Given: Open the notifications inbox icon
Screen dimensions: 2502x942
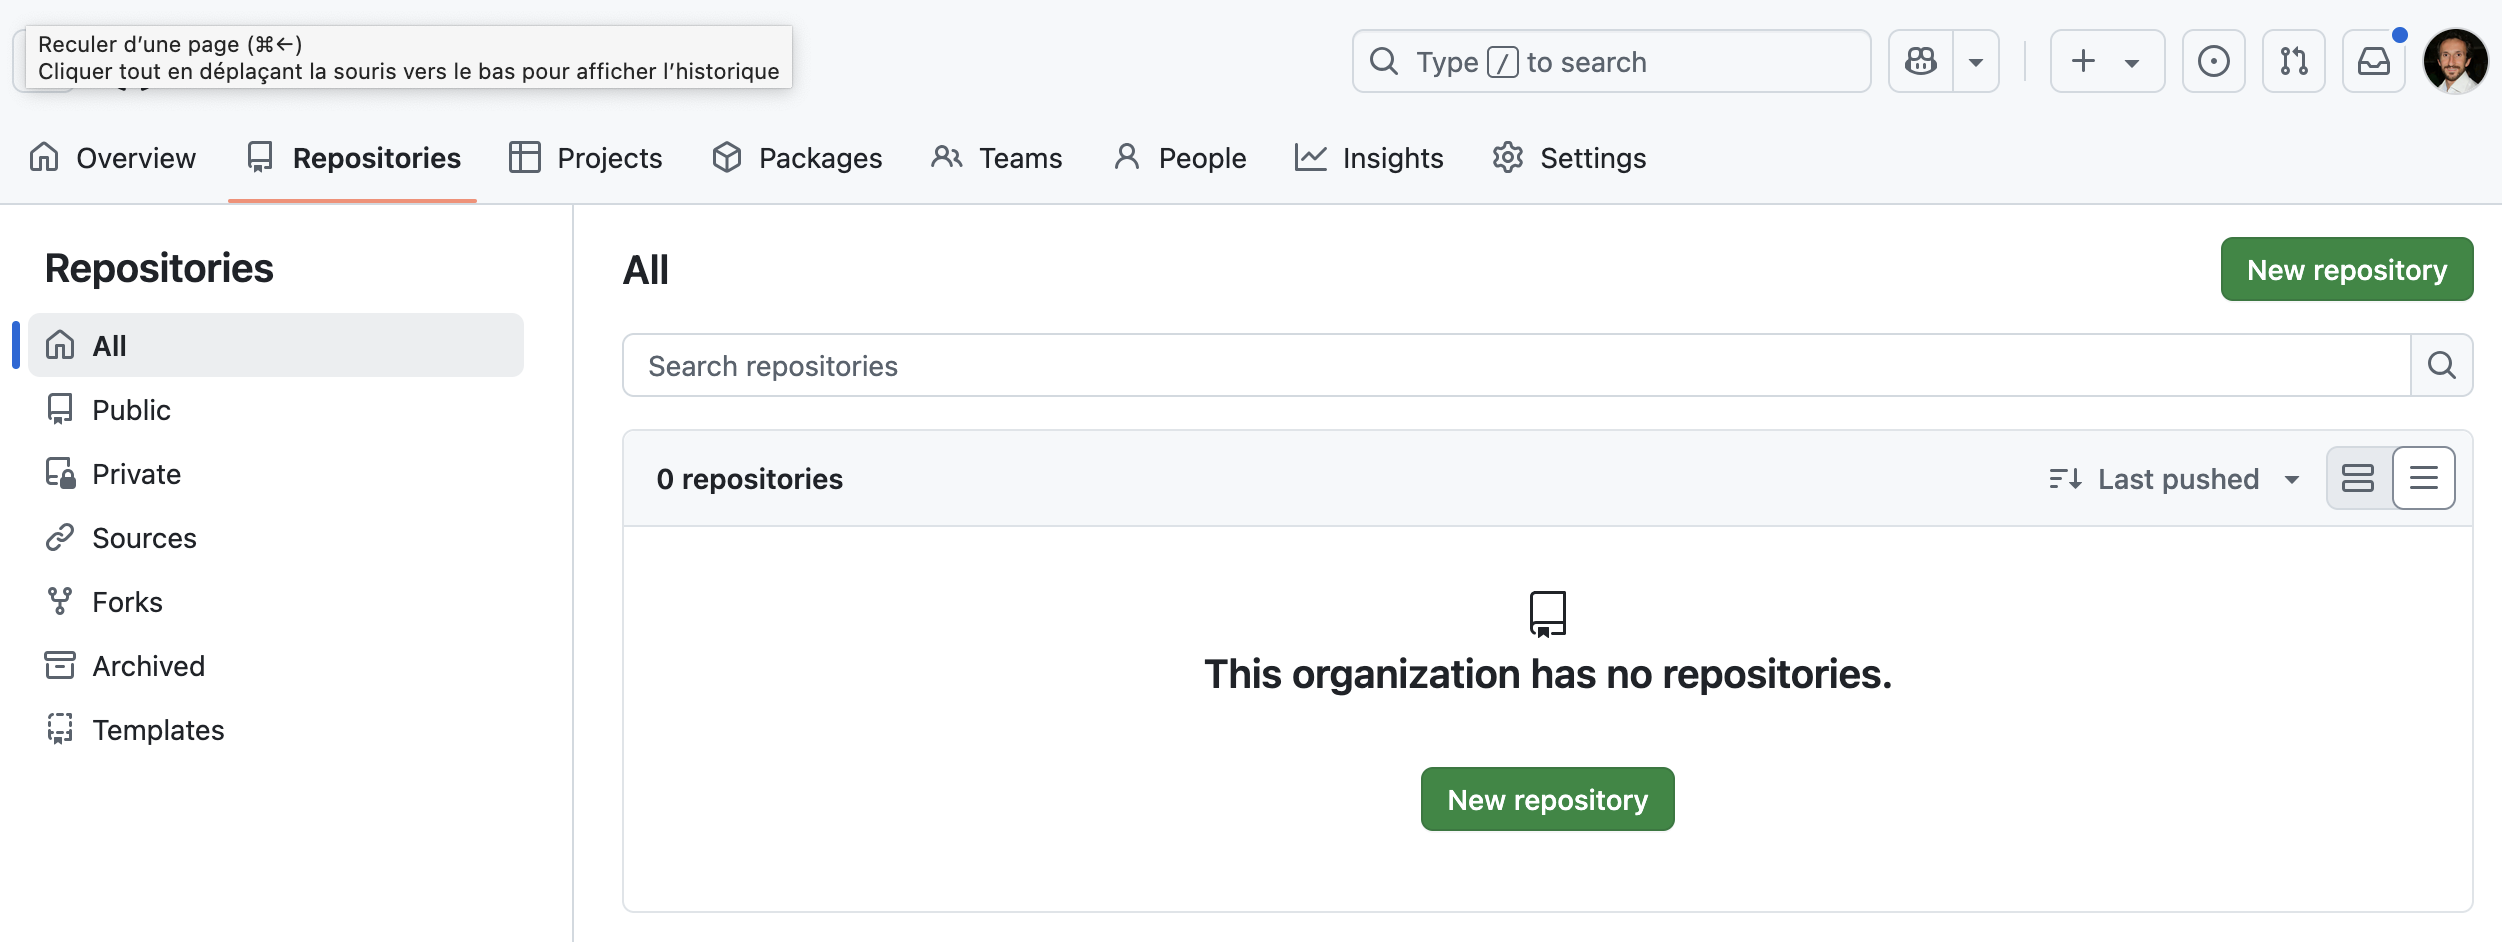Looking at the screenshot, I should pos(2373,62).
